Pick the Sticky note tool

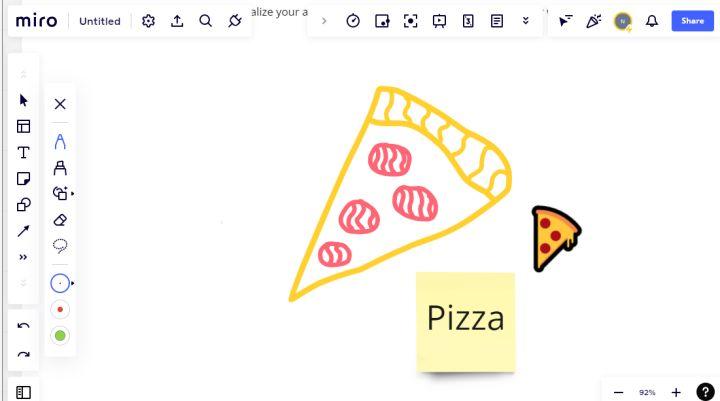23,178
